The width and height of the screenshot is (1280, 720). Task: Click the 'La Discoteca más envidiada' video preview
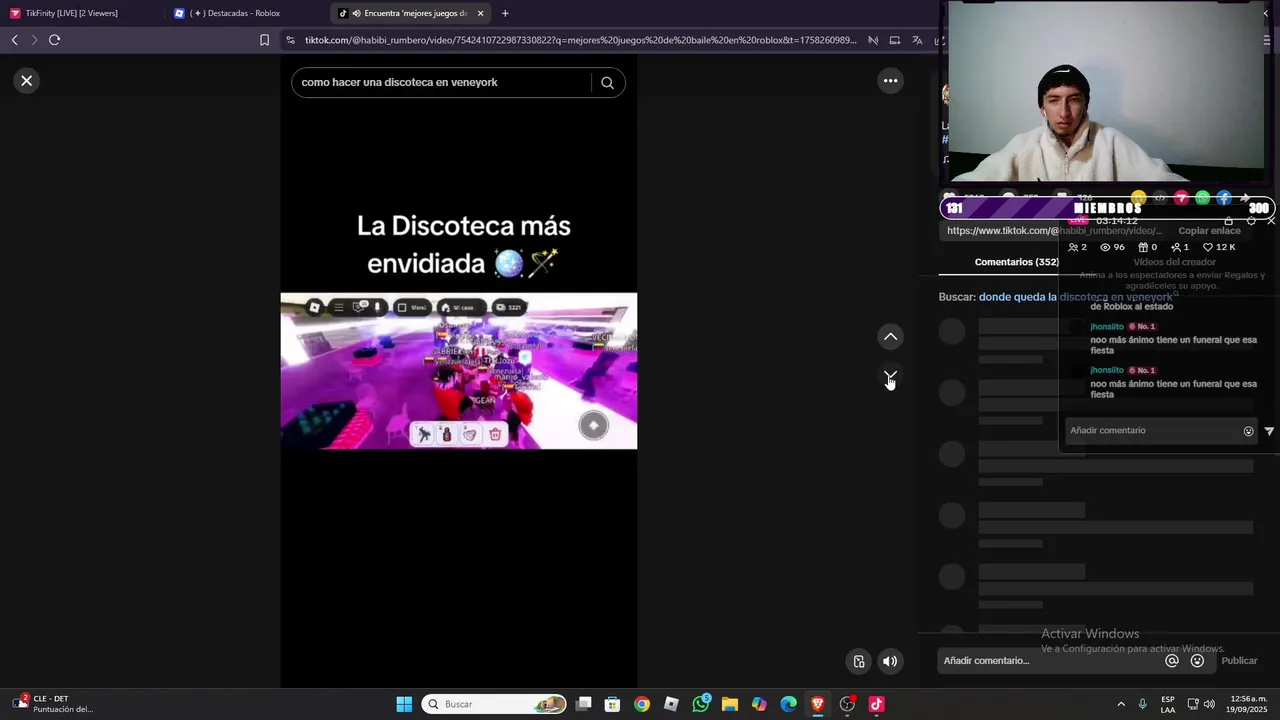(x=458, y=371)
